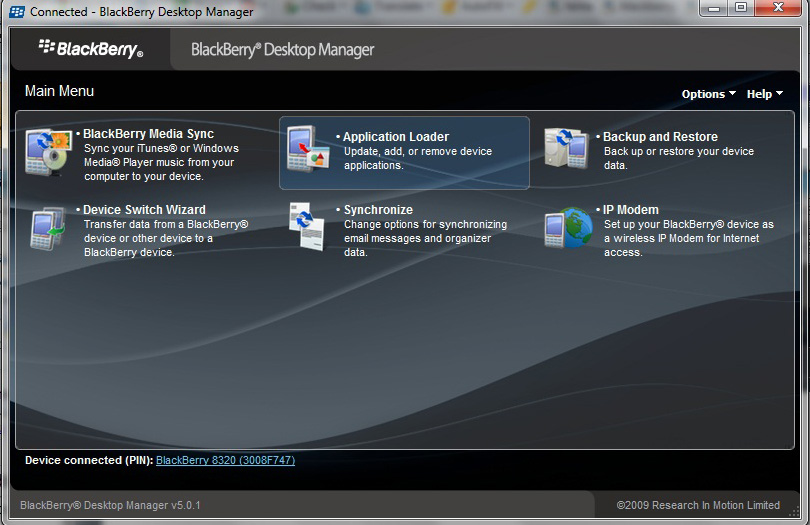This screenshot has height=525, width=810.
Task: Click the Desktop Manager v5.0.1 version text
Action: [x=110, y=505]
